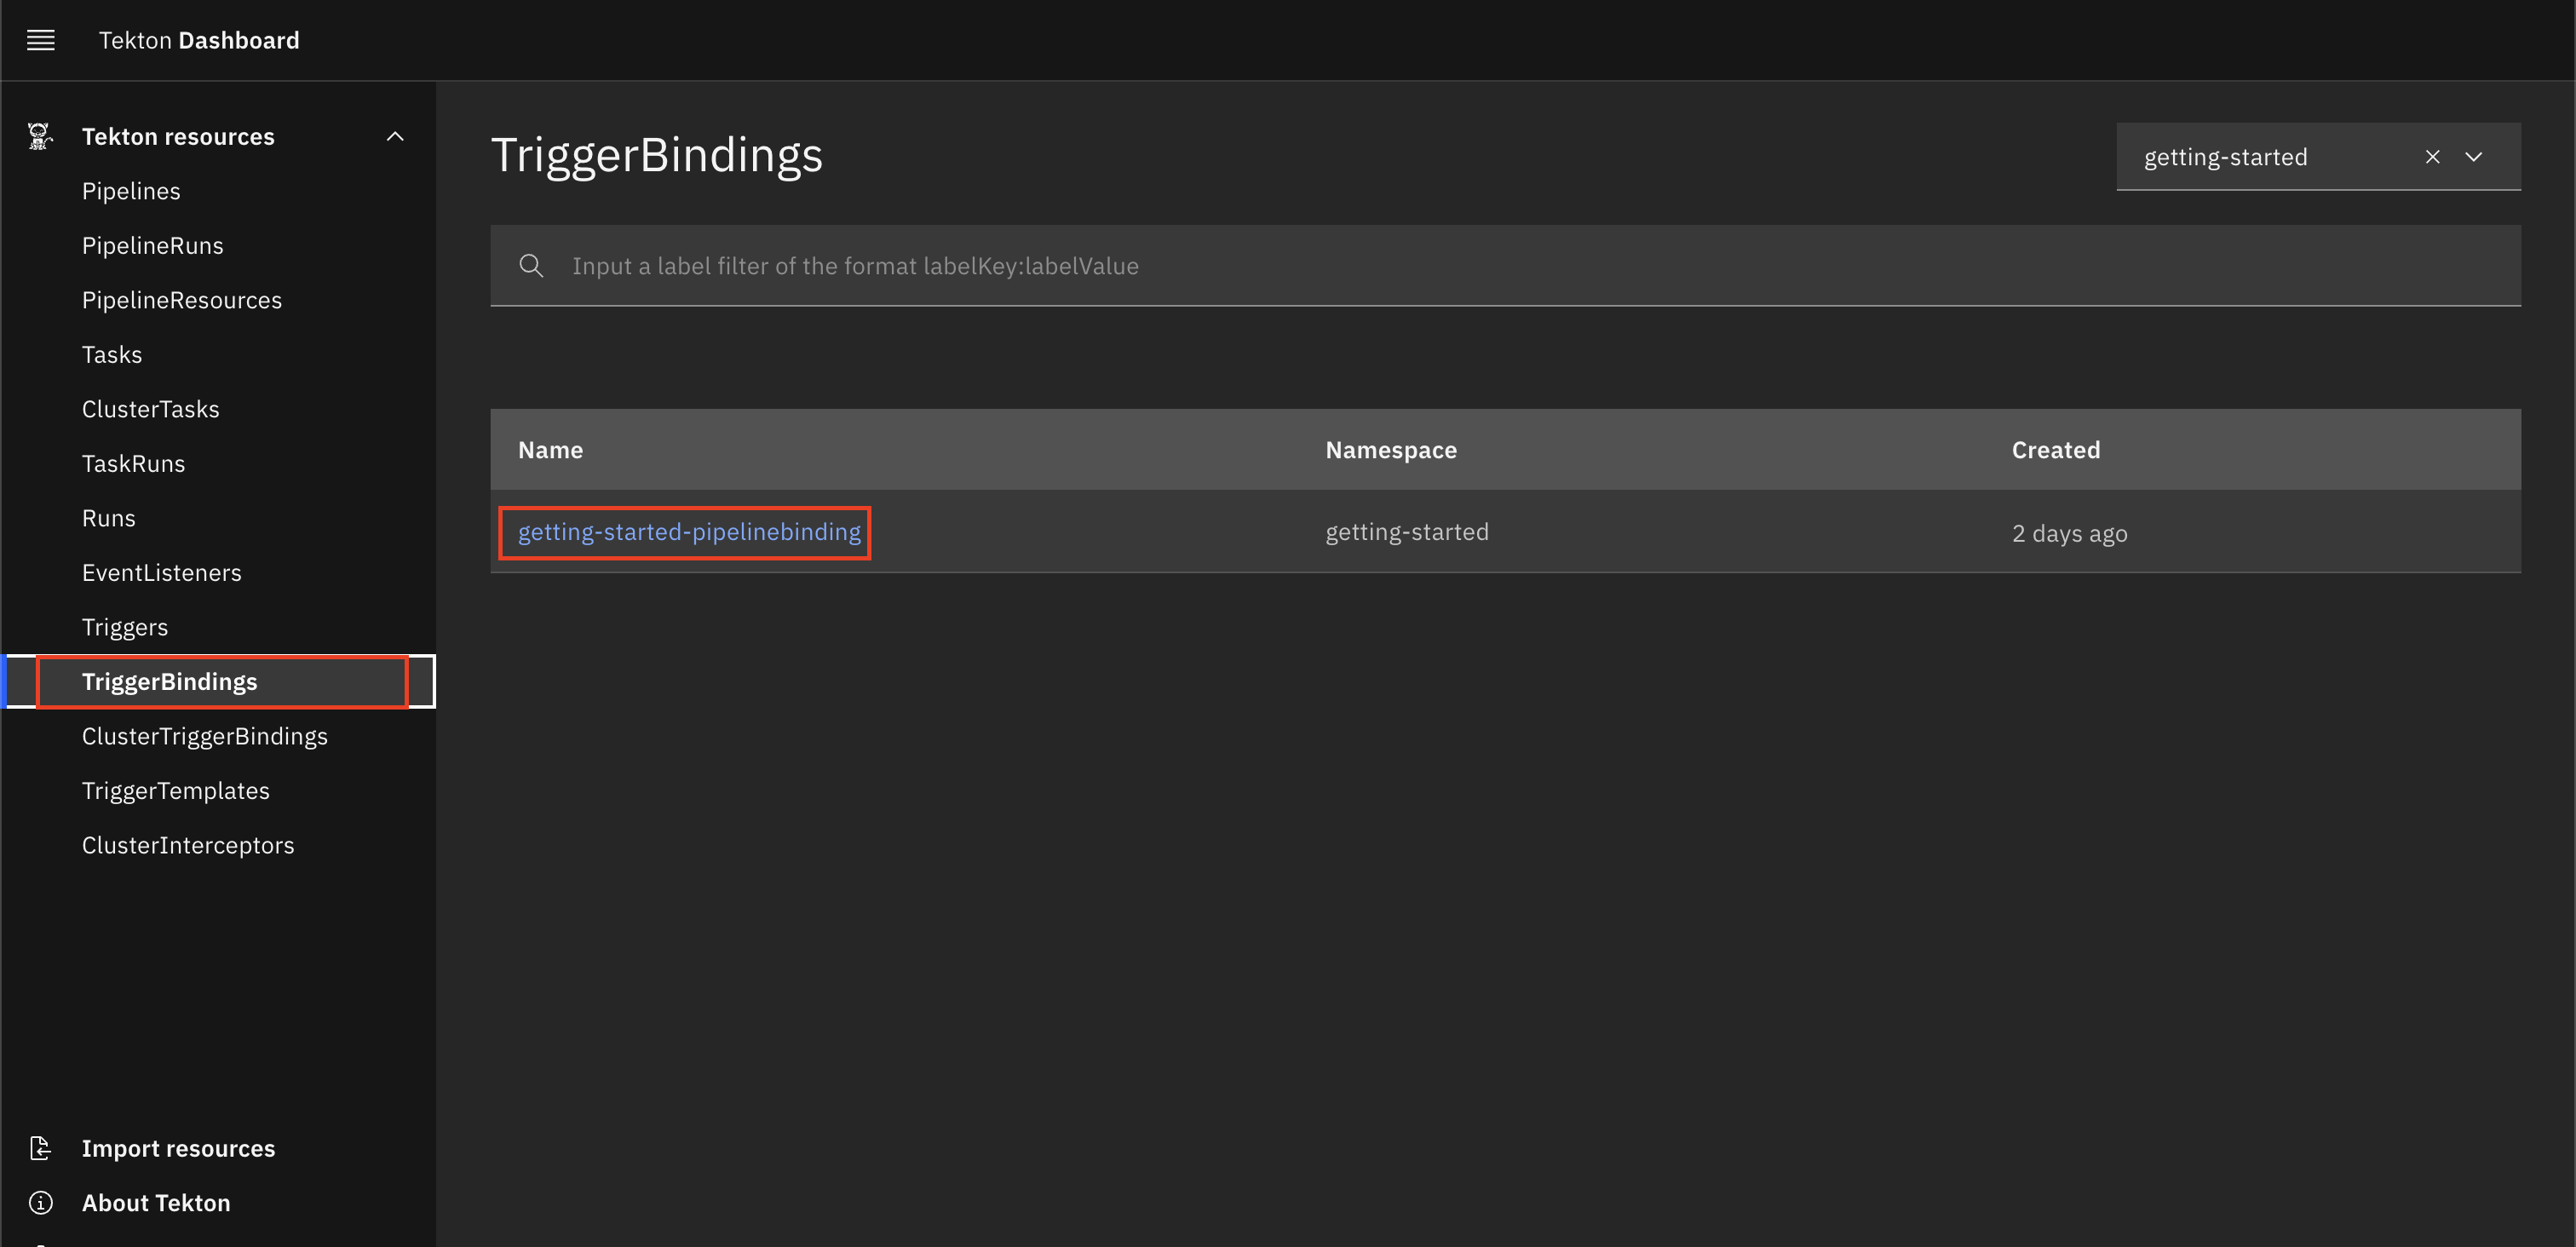The image size is (2576, 1247).
Task: Click the Name column header
Action: [550, 450]
